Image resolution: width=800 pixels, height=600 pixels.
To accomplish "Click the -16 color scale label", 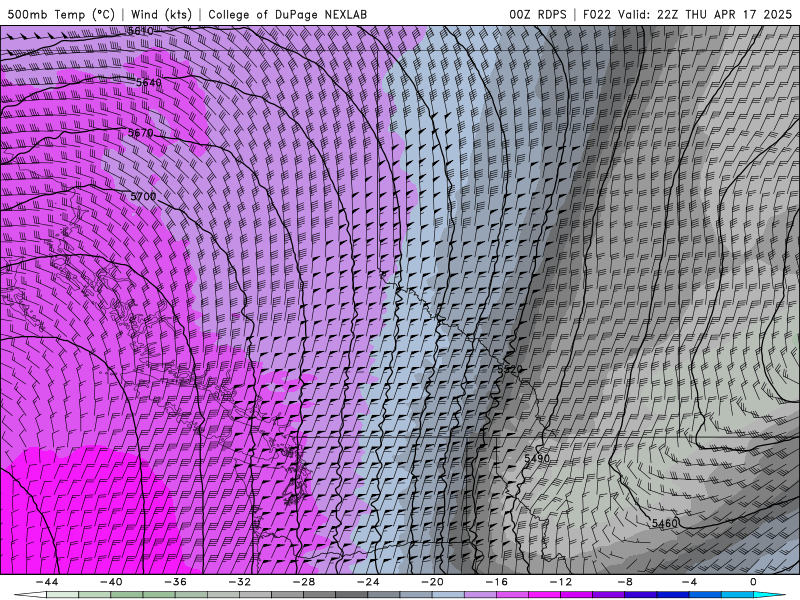I will coord(496,582).
